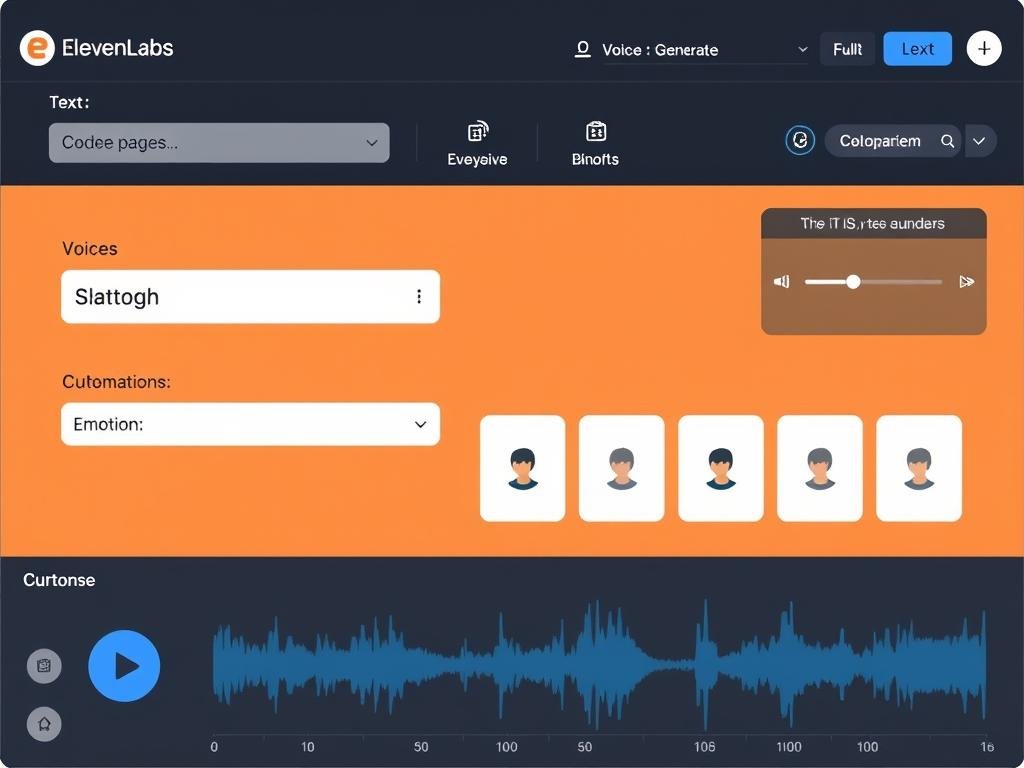Open the save icon below the Curtonse heading
Screen dimensions: 1024x768
click(44, 666)
